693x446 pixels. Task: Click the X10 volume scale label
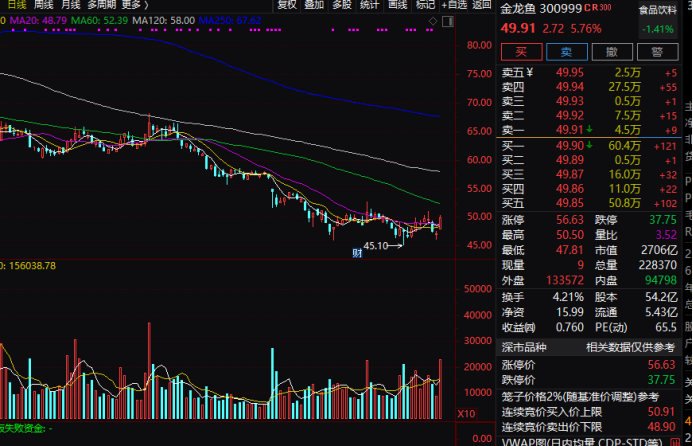pos(466,414)
